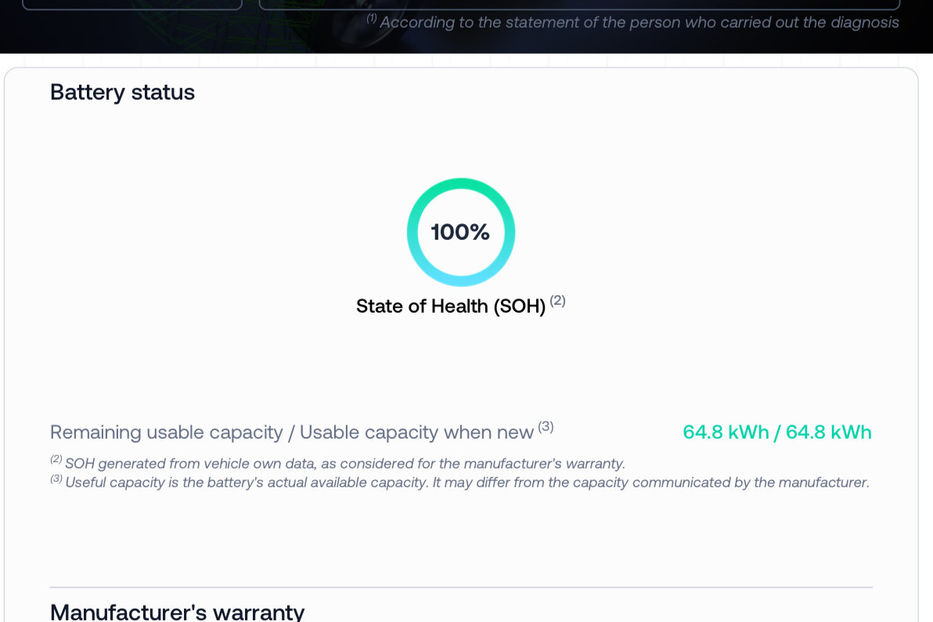Click marker (3) starting the Useful capacity footnote
This screenshot has width=933, height=622.
pyautogui.click(x=56, y=479)
